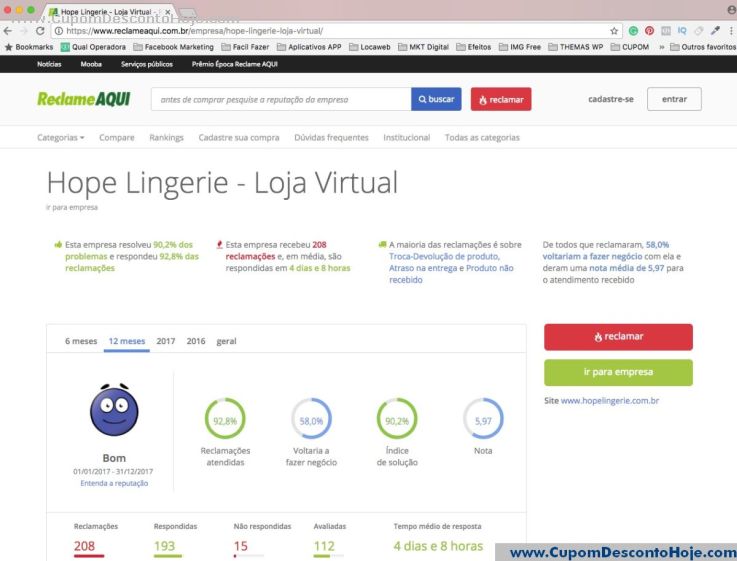The height and width of the screenshot is (561, 737).
Task: Click the 90,2% Índice de solução gauge
Action: click(x=397, y=419)
